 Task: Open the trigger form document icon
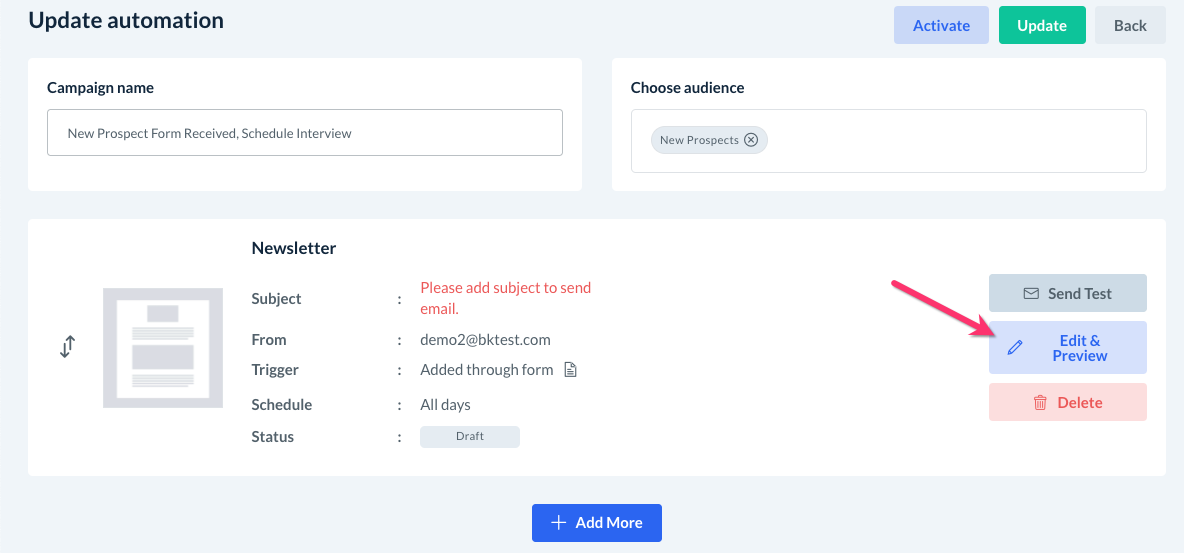coord(570,370)
